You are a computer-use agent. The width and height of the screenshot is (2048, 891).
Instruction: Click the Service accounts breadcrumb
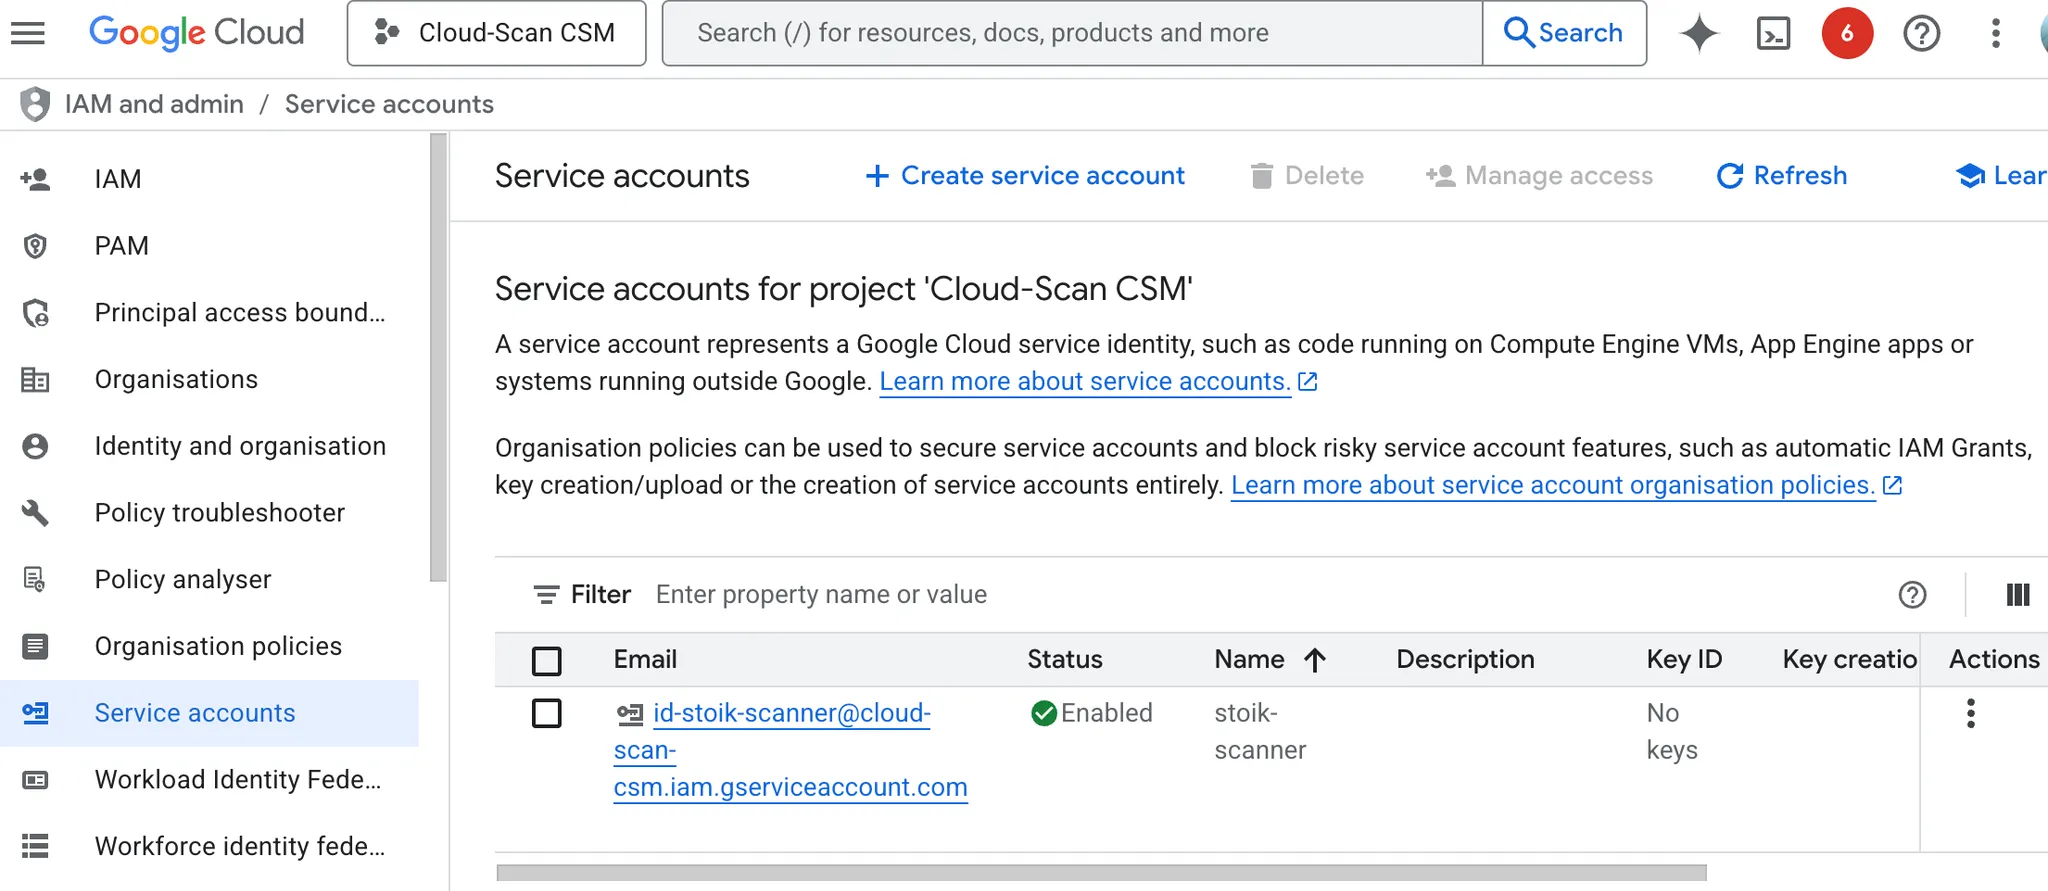(389, 104)
